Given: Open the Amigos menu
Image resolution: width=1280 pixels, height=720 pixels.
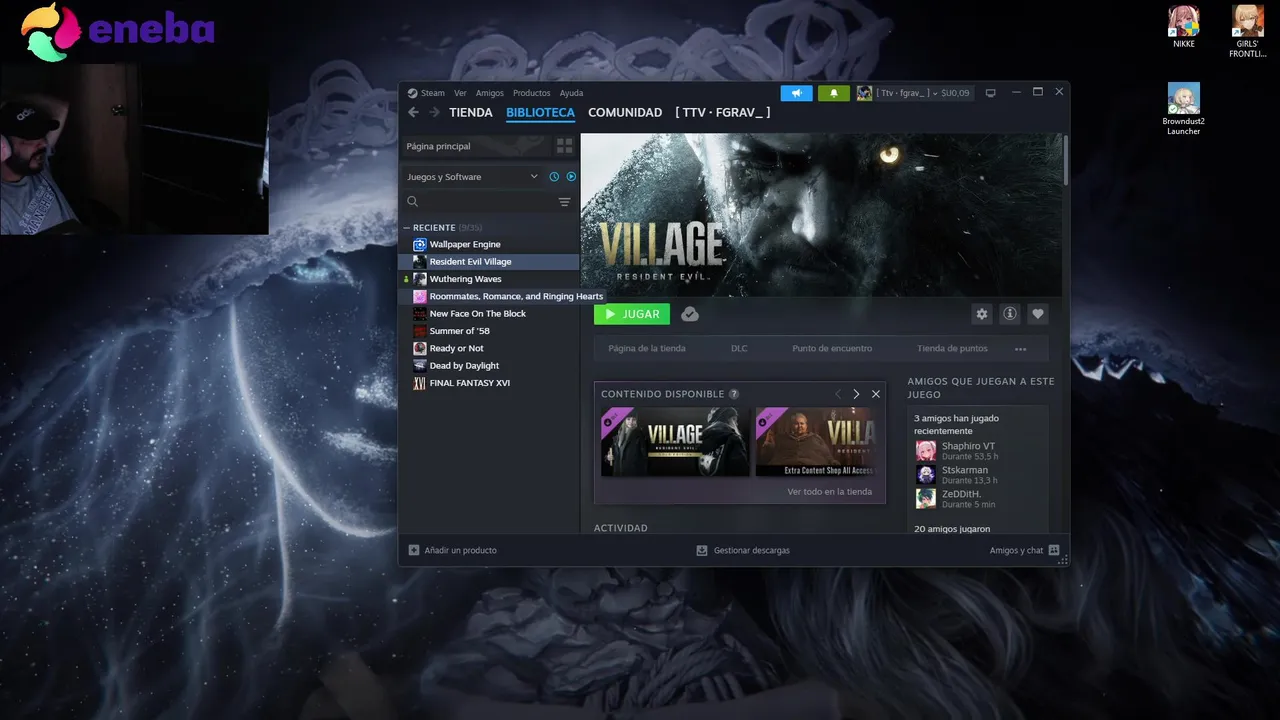Looking at the screenshot, I should pos(490,93).
